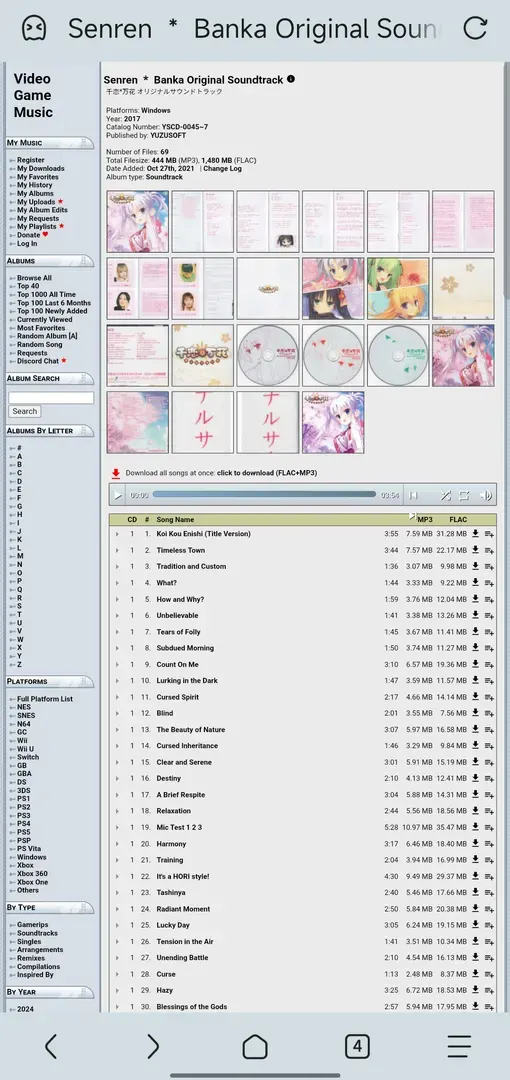Click the 'click to download (FLAC+MP3)' link
The width and height of the screenshot is (510, 1080).
[x=267, y=473]
